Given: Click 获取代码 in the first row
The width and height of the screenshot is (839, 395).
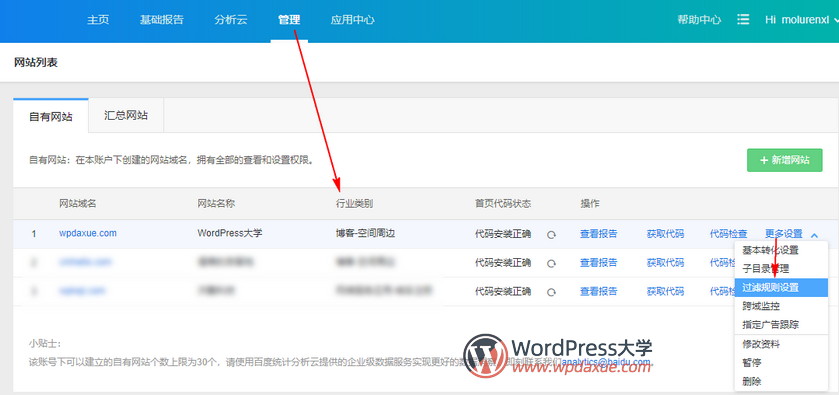Looking at the screenshot, I should 665,234.
